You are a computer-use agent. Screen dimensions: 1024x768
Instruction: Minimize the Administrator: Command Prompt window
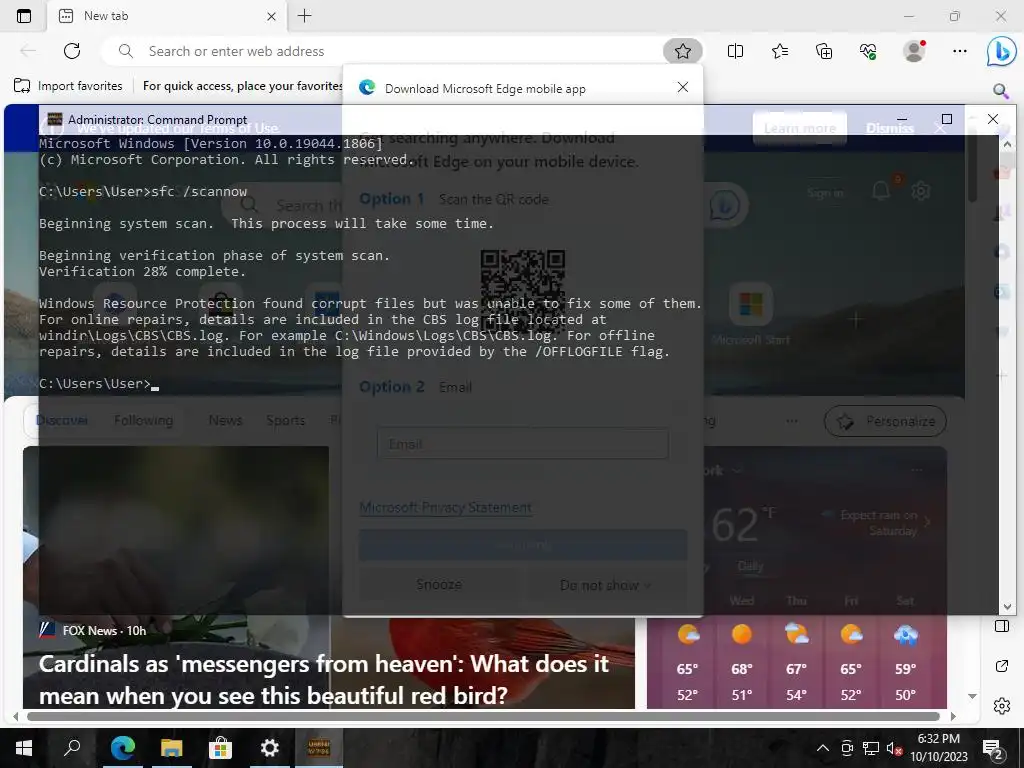pyautogui.click(x=902, y=119)
